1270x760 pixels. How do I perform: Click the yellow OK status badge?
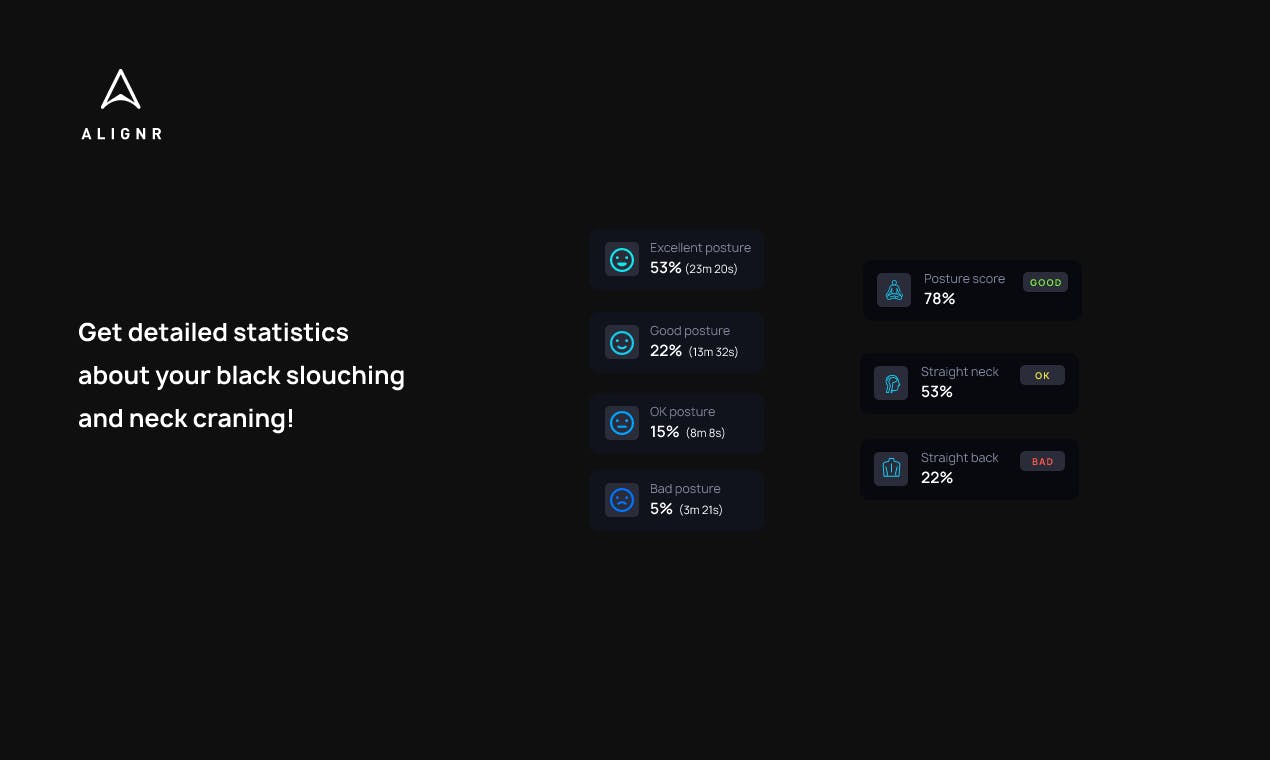click(x=1042, y=375)
